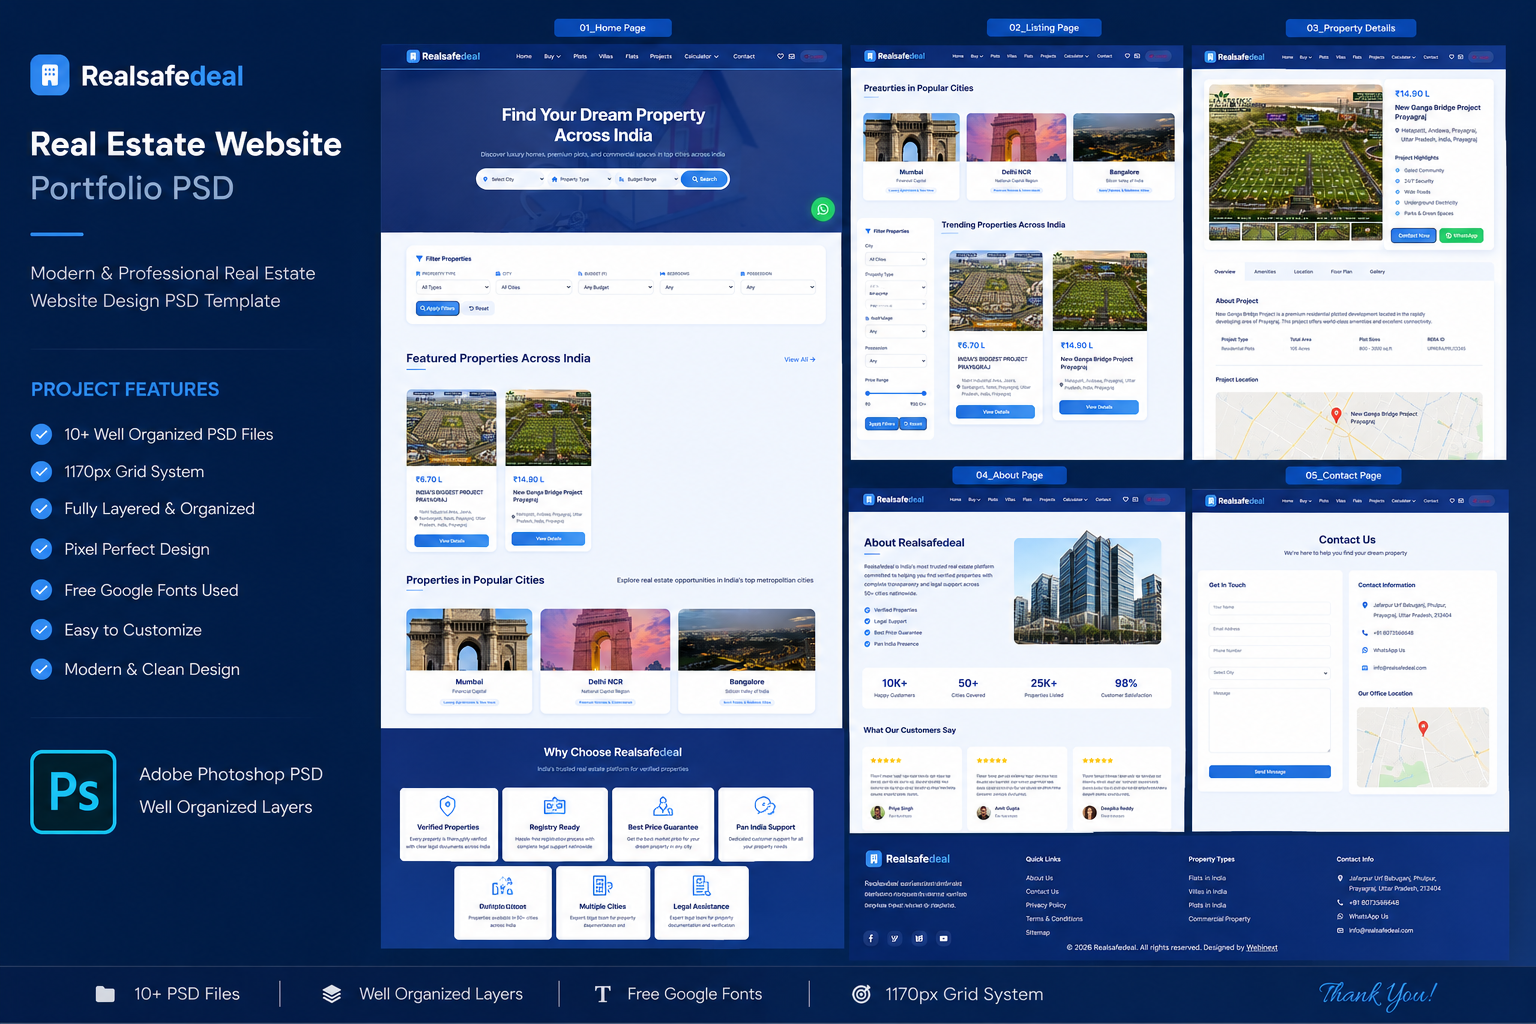The height and width of the screenshot is (1024, 1536).
Task: Click Your Name field in Contact form
Action: [x=1270, y=607]
